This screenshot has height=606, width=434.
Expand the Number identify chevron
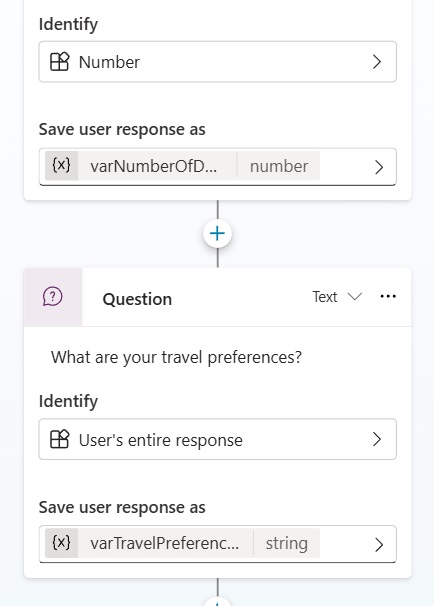coord(377,62)
